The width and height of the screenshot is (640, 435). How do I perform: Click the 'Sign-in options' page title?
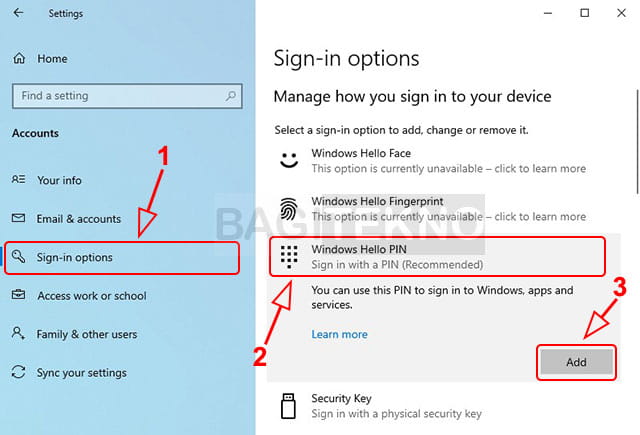tap(346, 58)
